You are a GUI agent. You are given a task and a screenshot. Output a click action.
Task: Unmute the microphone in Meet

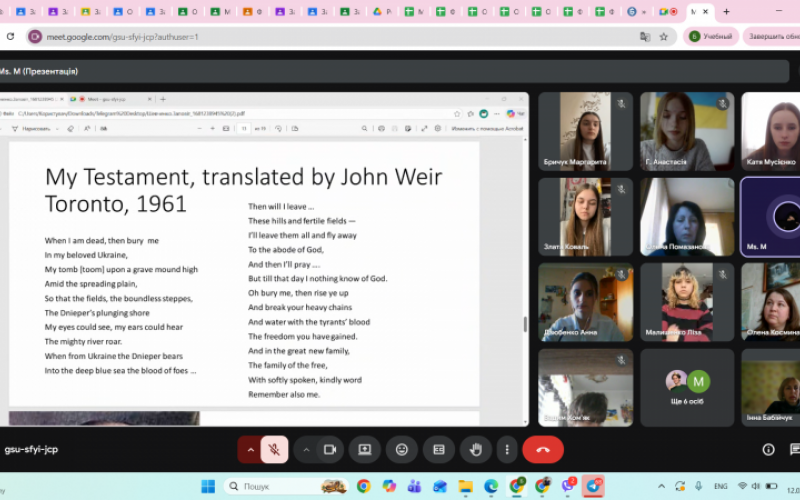274,450
